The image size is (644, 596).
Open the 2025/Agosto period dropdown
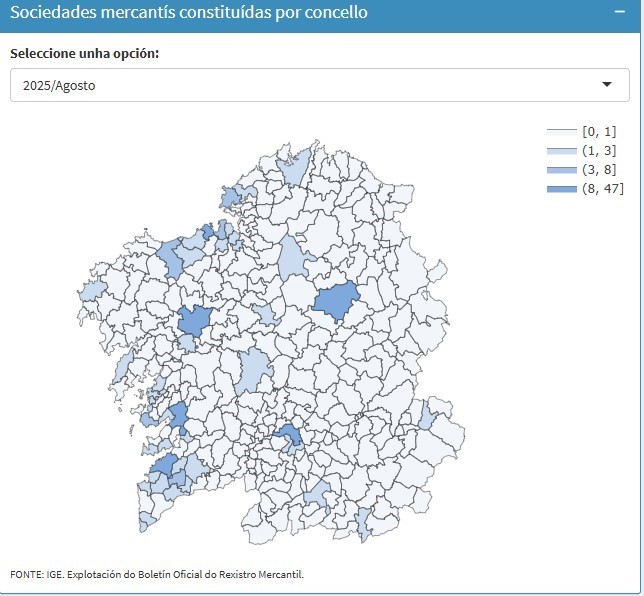pyautogui.click(x=320, y=85)
